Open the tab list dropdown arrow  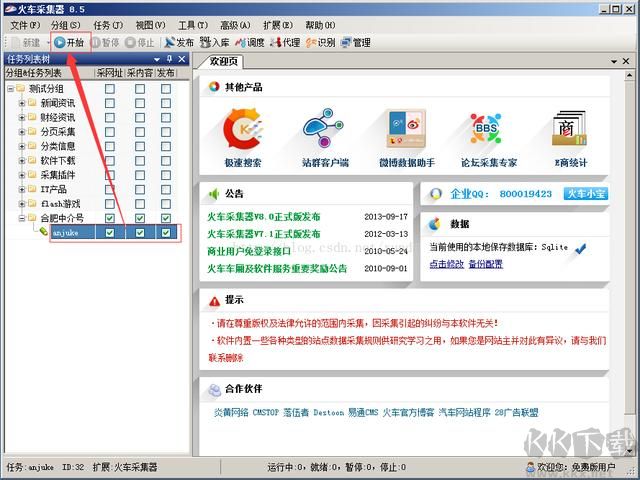tap(614, 61)
